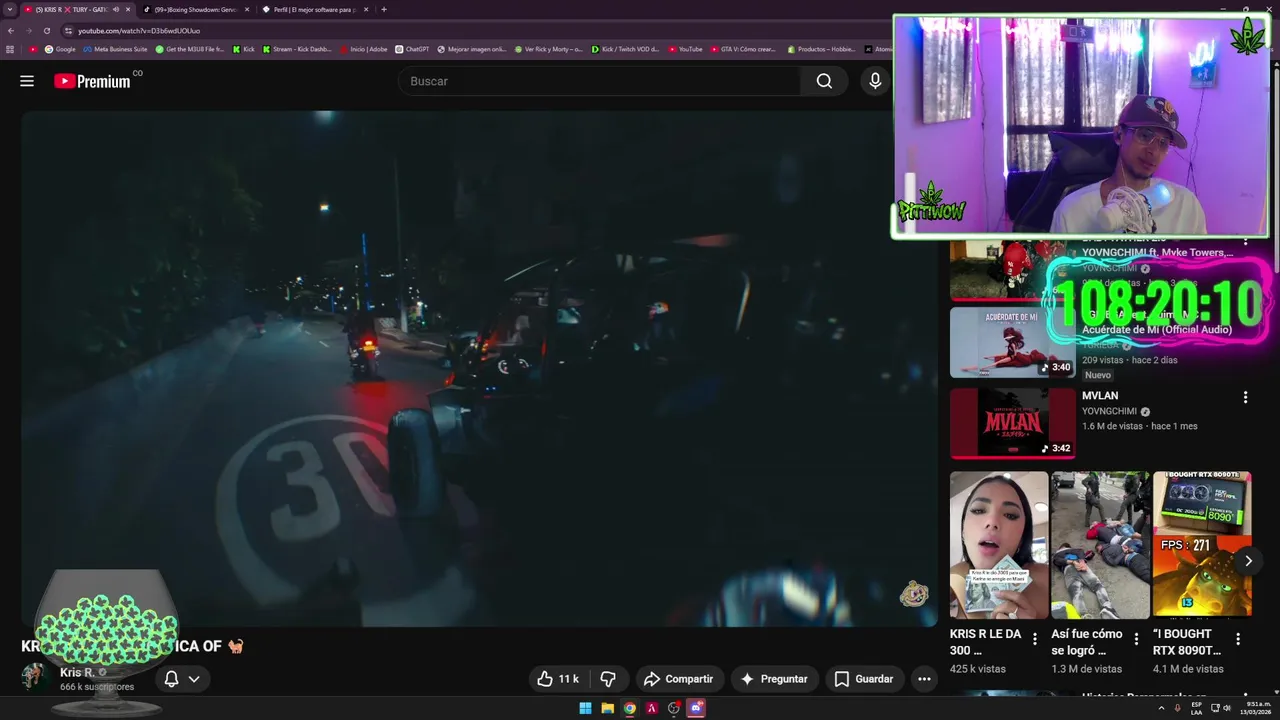Open the Compartir share dialog
Viewport: 1280px width, 720px height.
[679, 679]
